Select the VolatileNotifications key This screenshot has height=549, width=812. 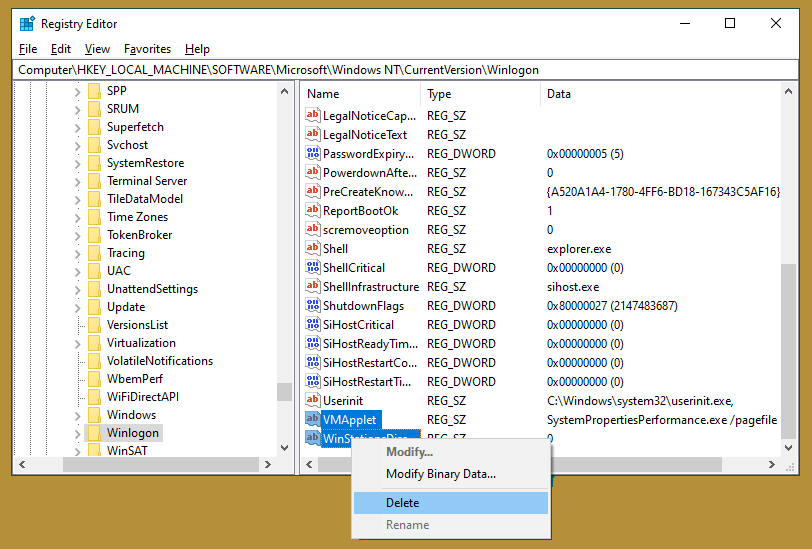pyautogui.click(x=160, y=361)
